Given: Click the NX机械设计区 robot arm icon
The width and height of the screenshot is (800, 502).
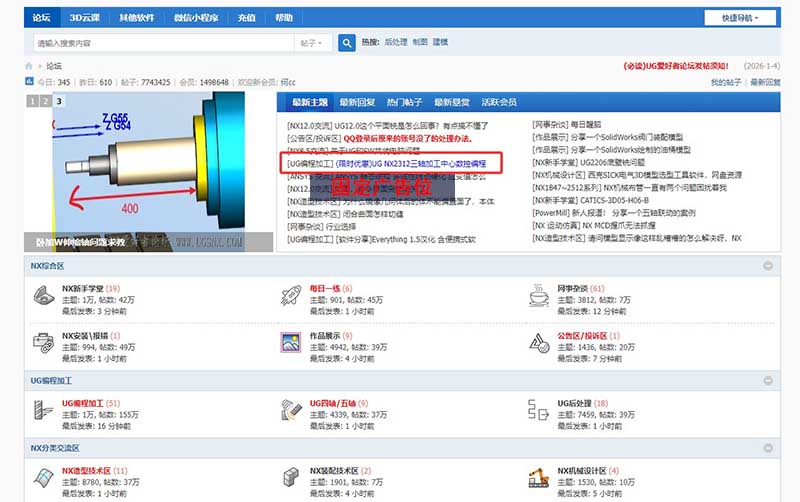Looking at the screenshot, I should click(x=541, y=477).
